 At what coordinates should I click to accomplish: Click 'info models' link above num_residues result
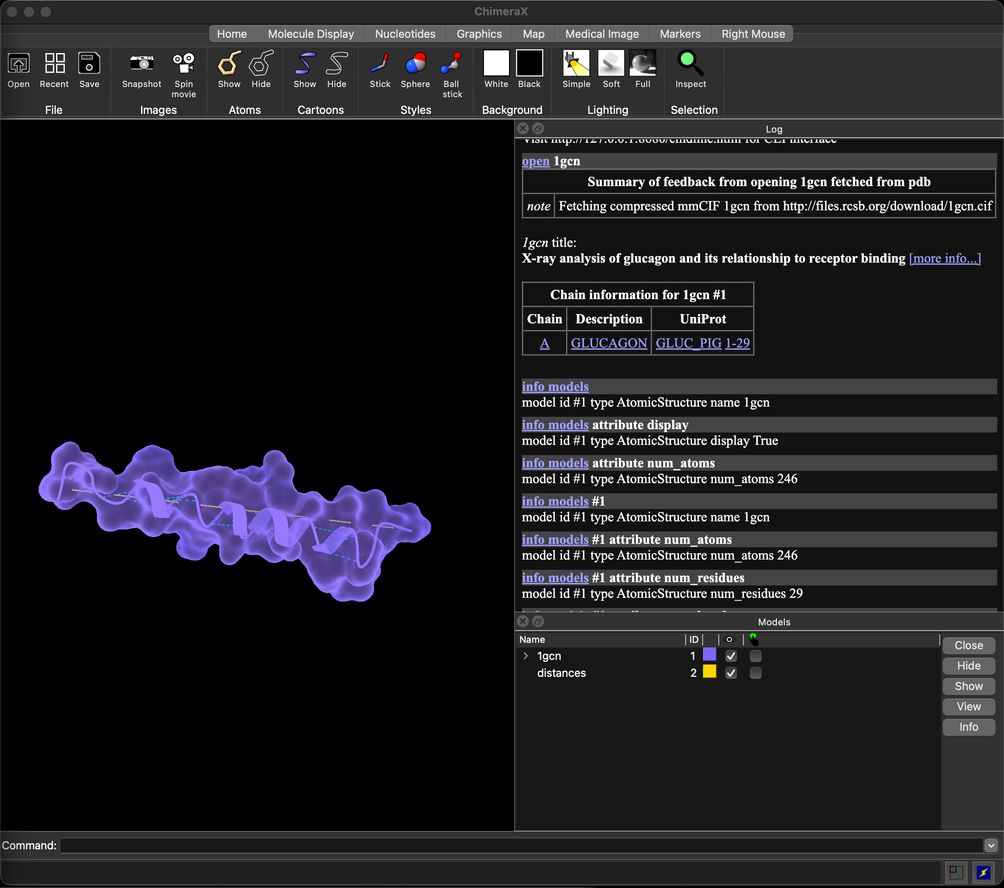555,577
